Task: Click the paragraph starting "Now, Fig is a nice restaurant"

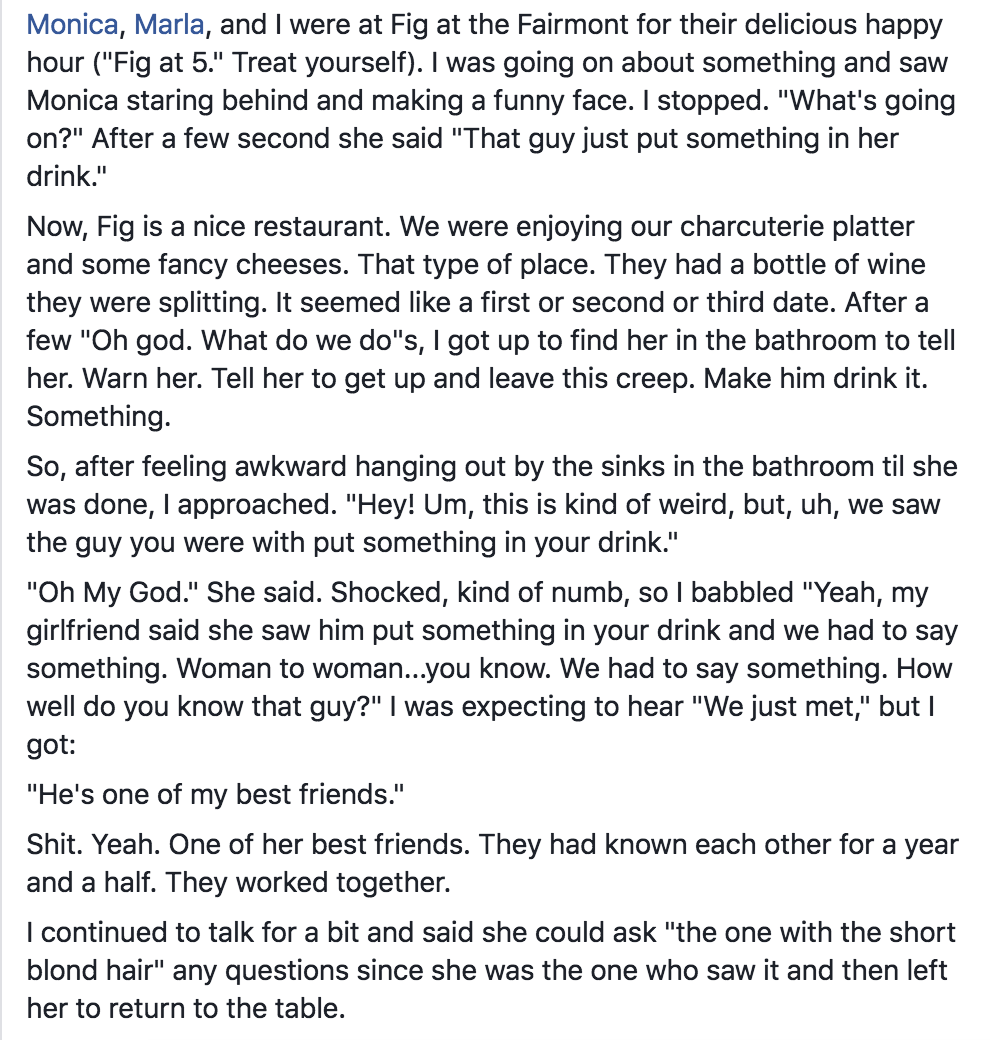Action: [490, 320]
